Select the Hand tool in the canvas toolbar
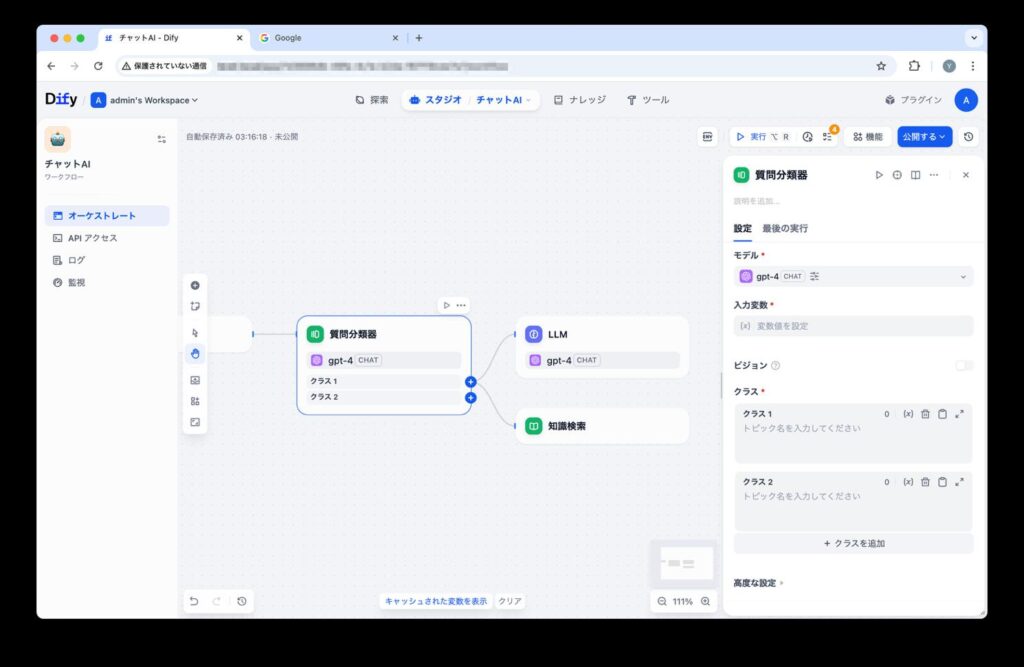This screenshot has width=1024, height=667. (x=195, y=353)
